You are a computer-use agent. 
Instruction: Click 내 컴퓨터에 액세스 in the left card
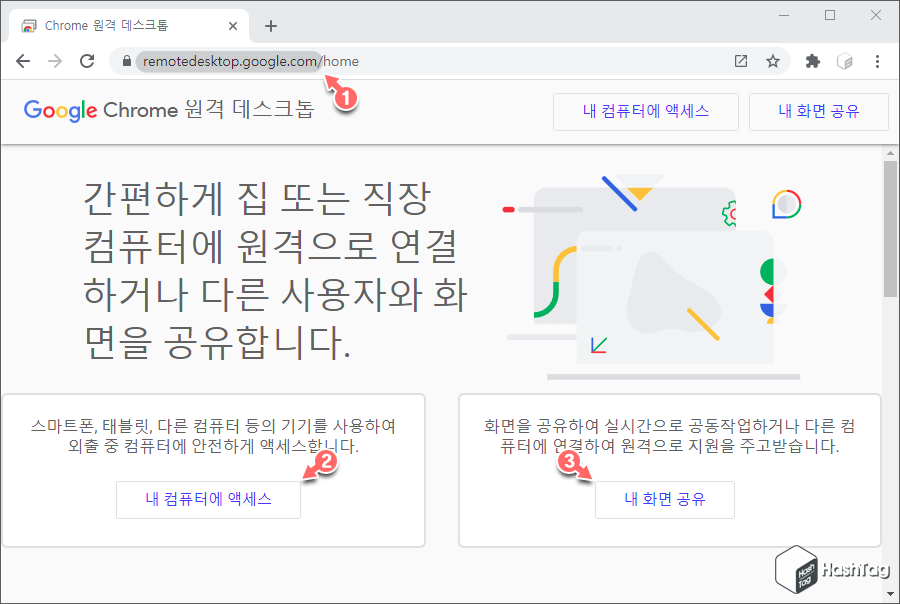[x=208, y=499]
